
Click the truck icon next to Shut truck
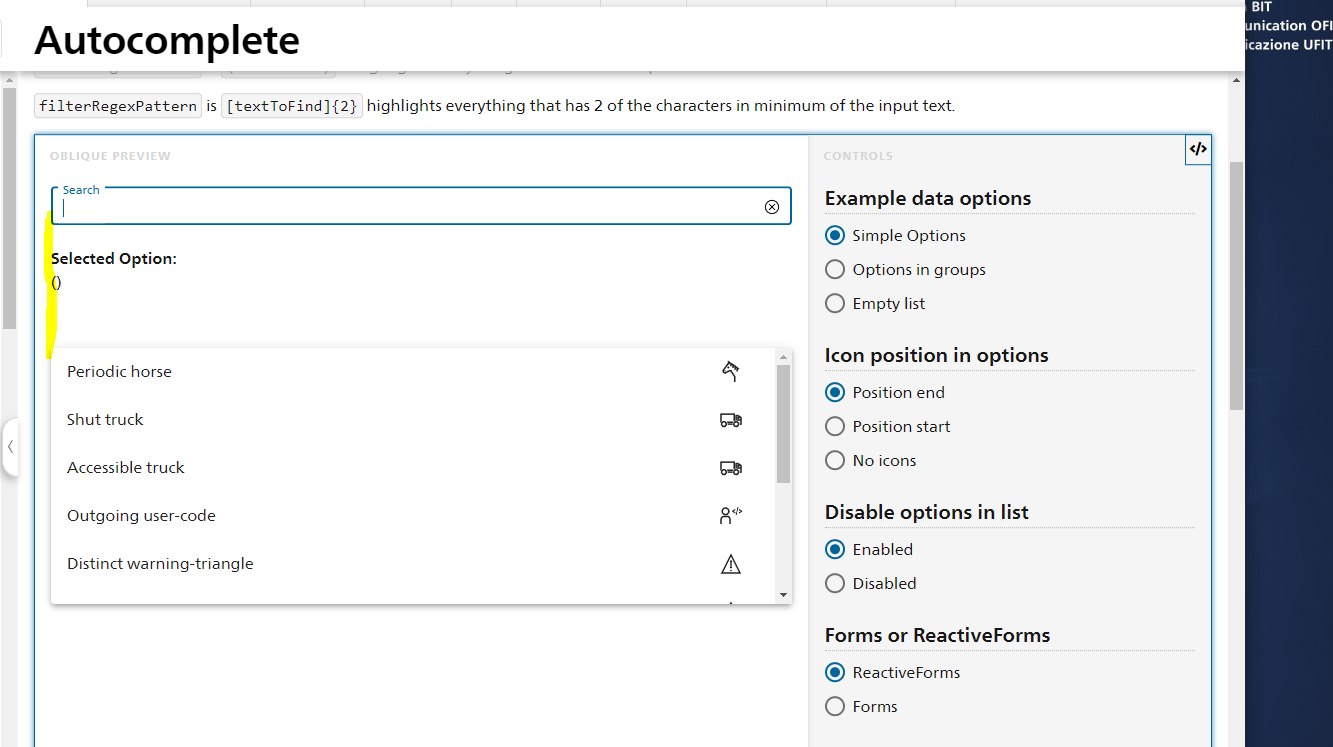point(730,420)
